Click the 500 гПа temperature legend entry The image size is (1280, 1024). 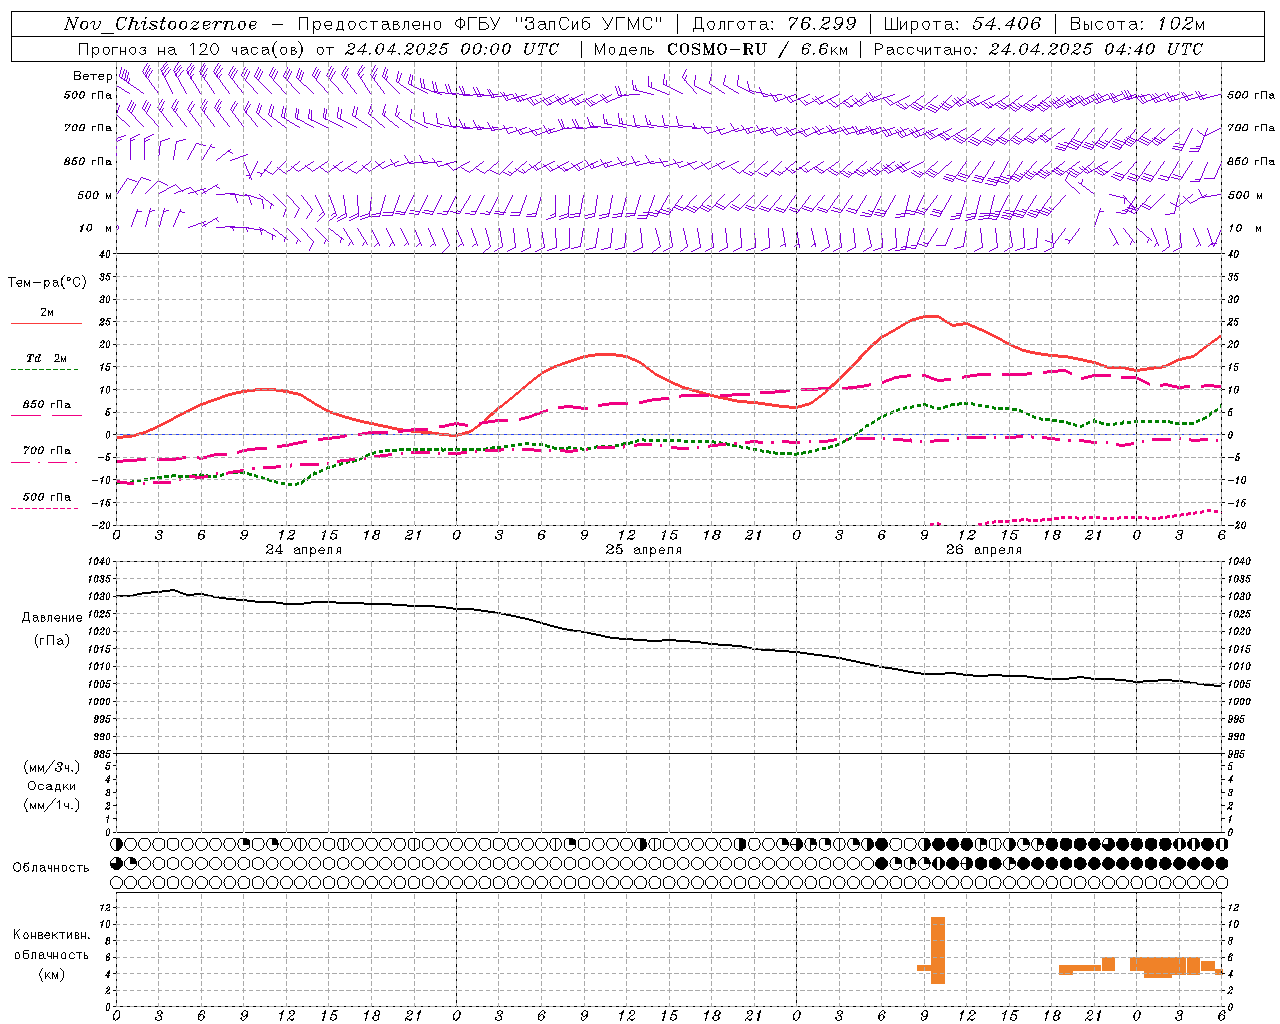click(x=47, y=497)
